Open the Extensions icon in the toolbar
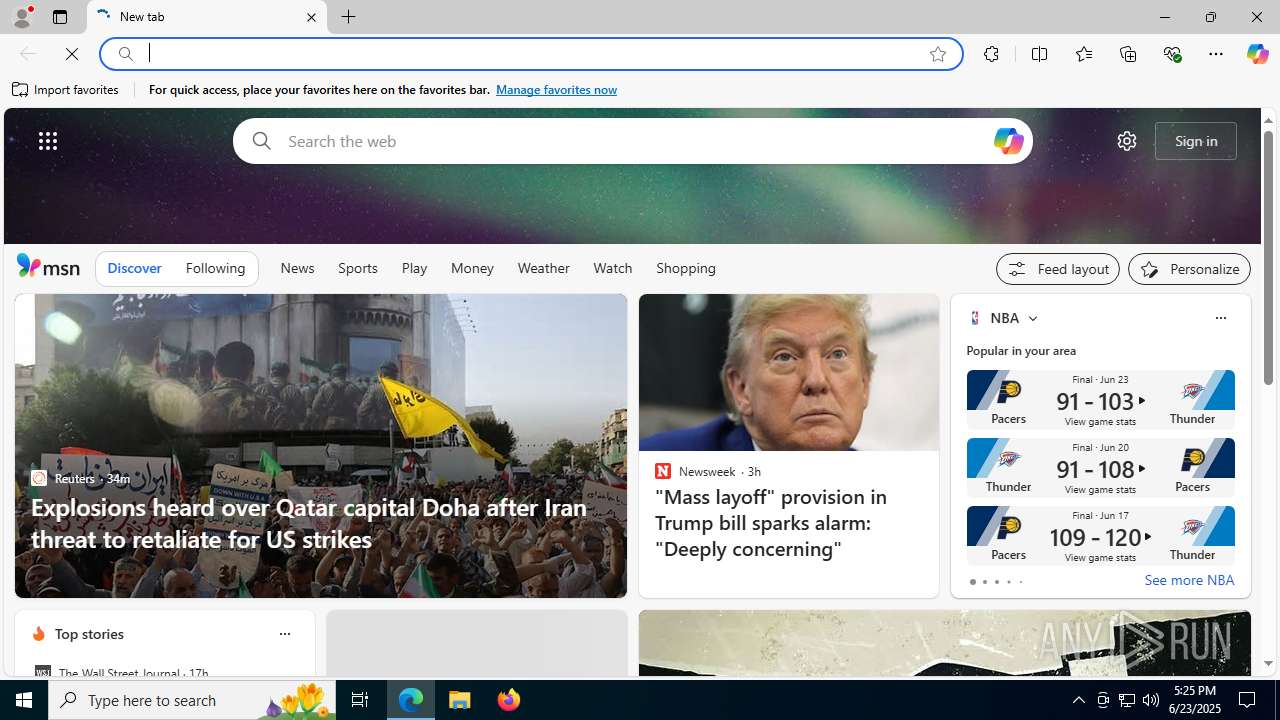Image resolution: width=1280 pixels, height=720 pixels. [991, 54]
